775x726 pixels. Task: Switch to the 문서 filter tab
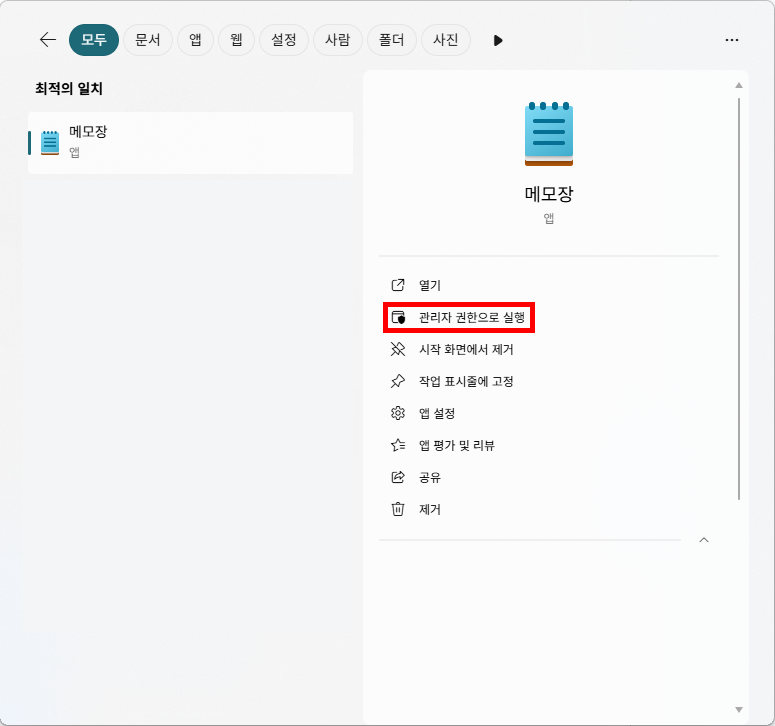point(148,40)
